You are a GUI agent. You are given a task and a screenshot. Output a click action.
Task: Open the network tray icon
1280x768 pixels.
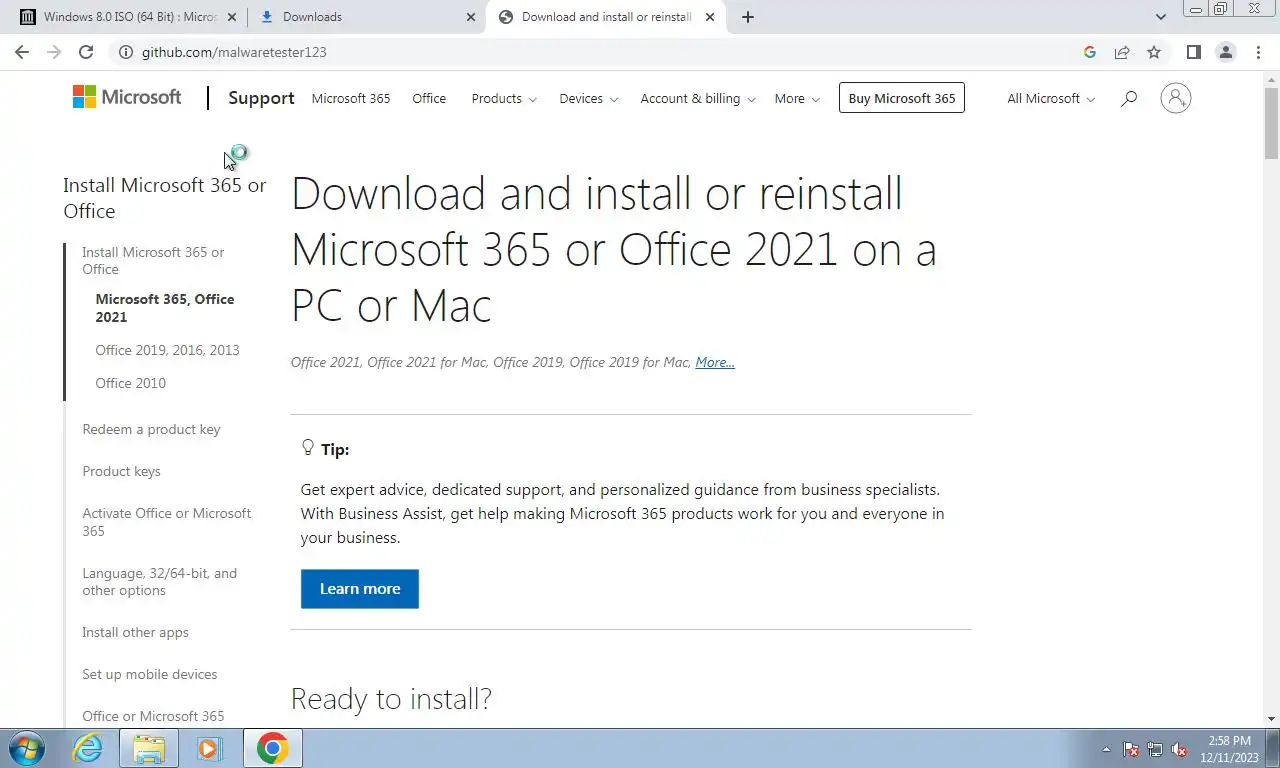coord(1155,749)
